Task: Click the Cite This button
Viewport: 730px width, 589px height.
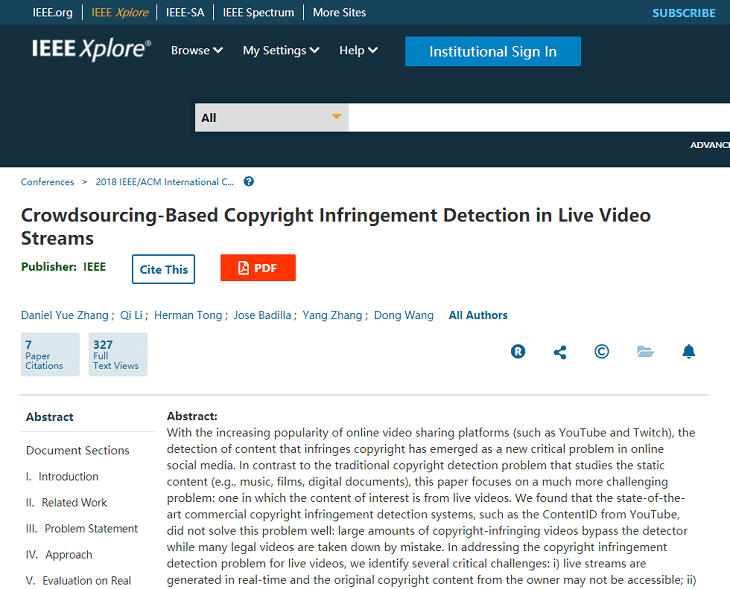Action: (x=163, y=269)
